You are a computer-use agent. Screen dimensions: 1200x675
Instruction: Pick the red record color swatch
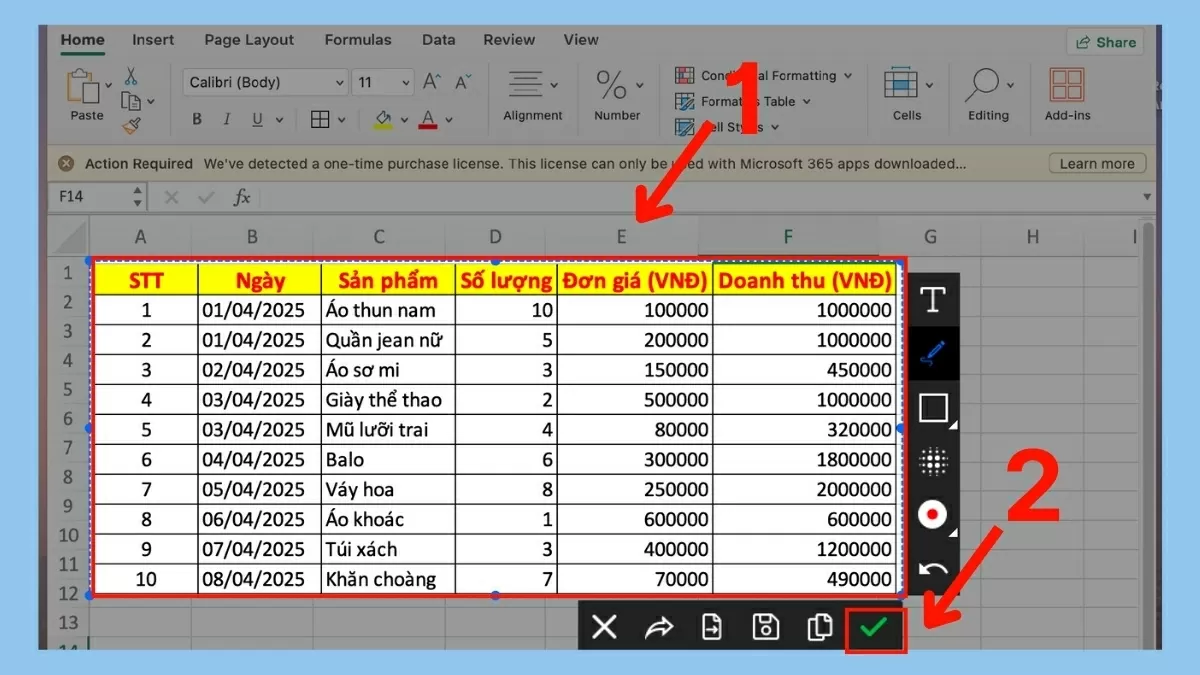pos(932,515)
